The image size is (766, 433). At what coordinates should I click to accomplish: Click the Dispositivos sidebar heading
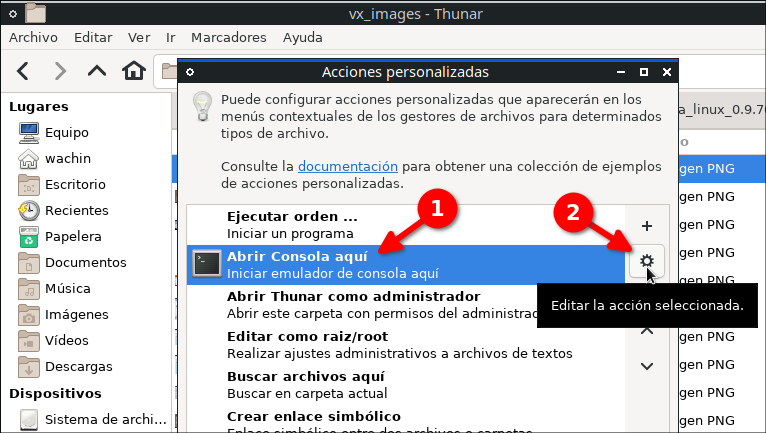tap(55, 393)
